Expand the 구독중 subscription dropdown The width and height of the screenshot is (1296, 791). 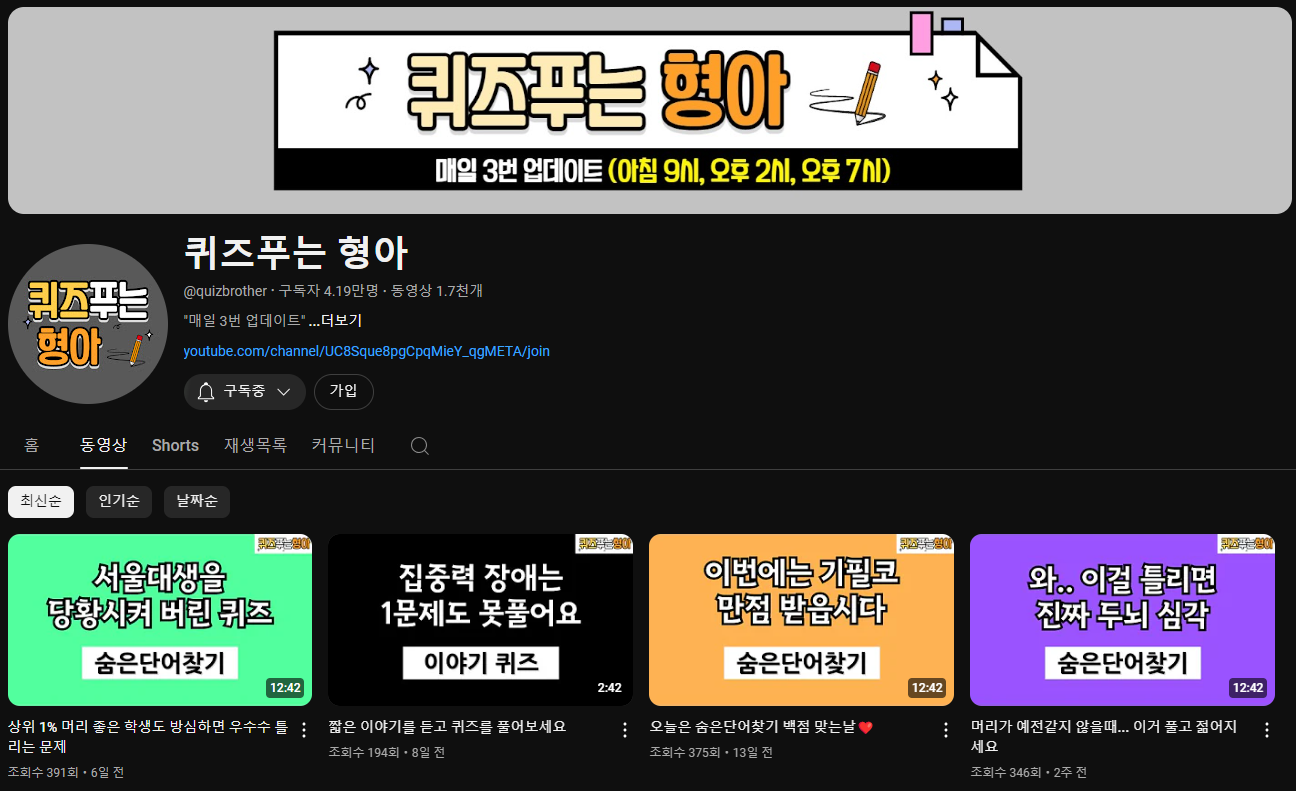click(283, 392)
